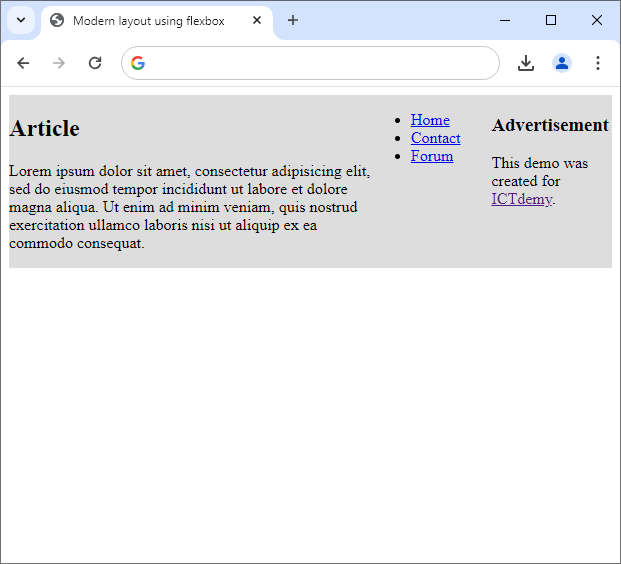Minimize the browser window
The width and height of the screenshot is (621, 564).
pos(505,20)
